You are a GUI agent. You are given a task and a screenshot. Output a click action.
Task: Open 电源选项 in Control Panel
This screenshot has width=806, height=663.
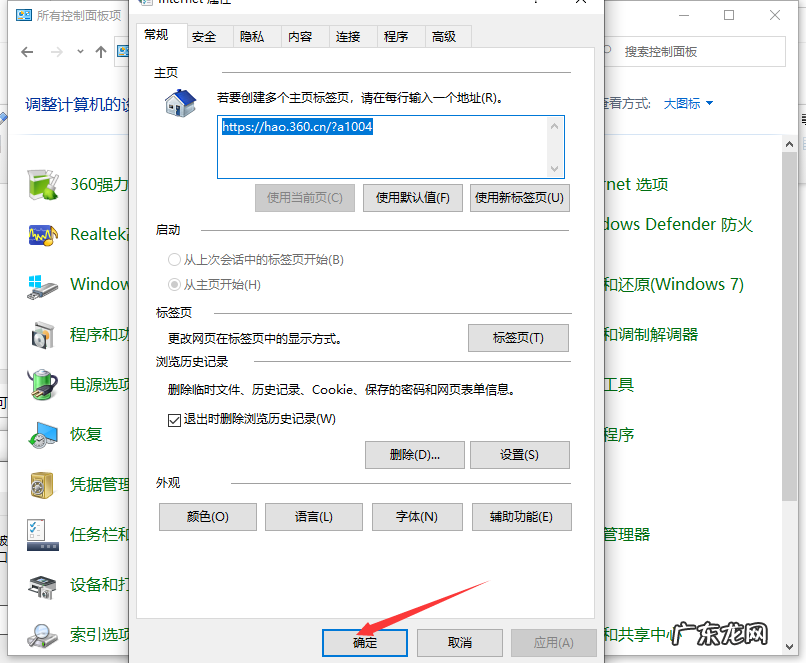tap(42, 384)
